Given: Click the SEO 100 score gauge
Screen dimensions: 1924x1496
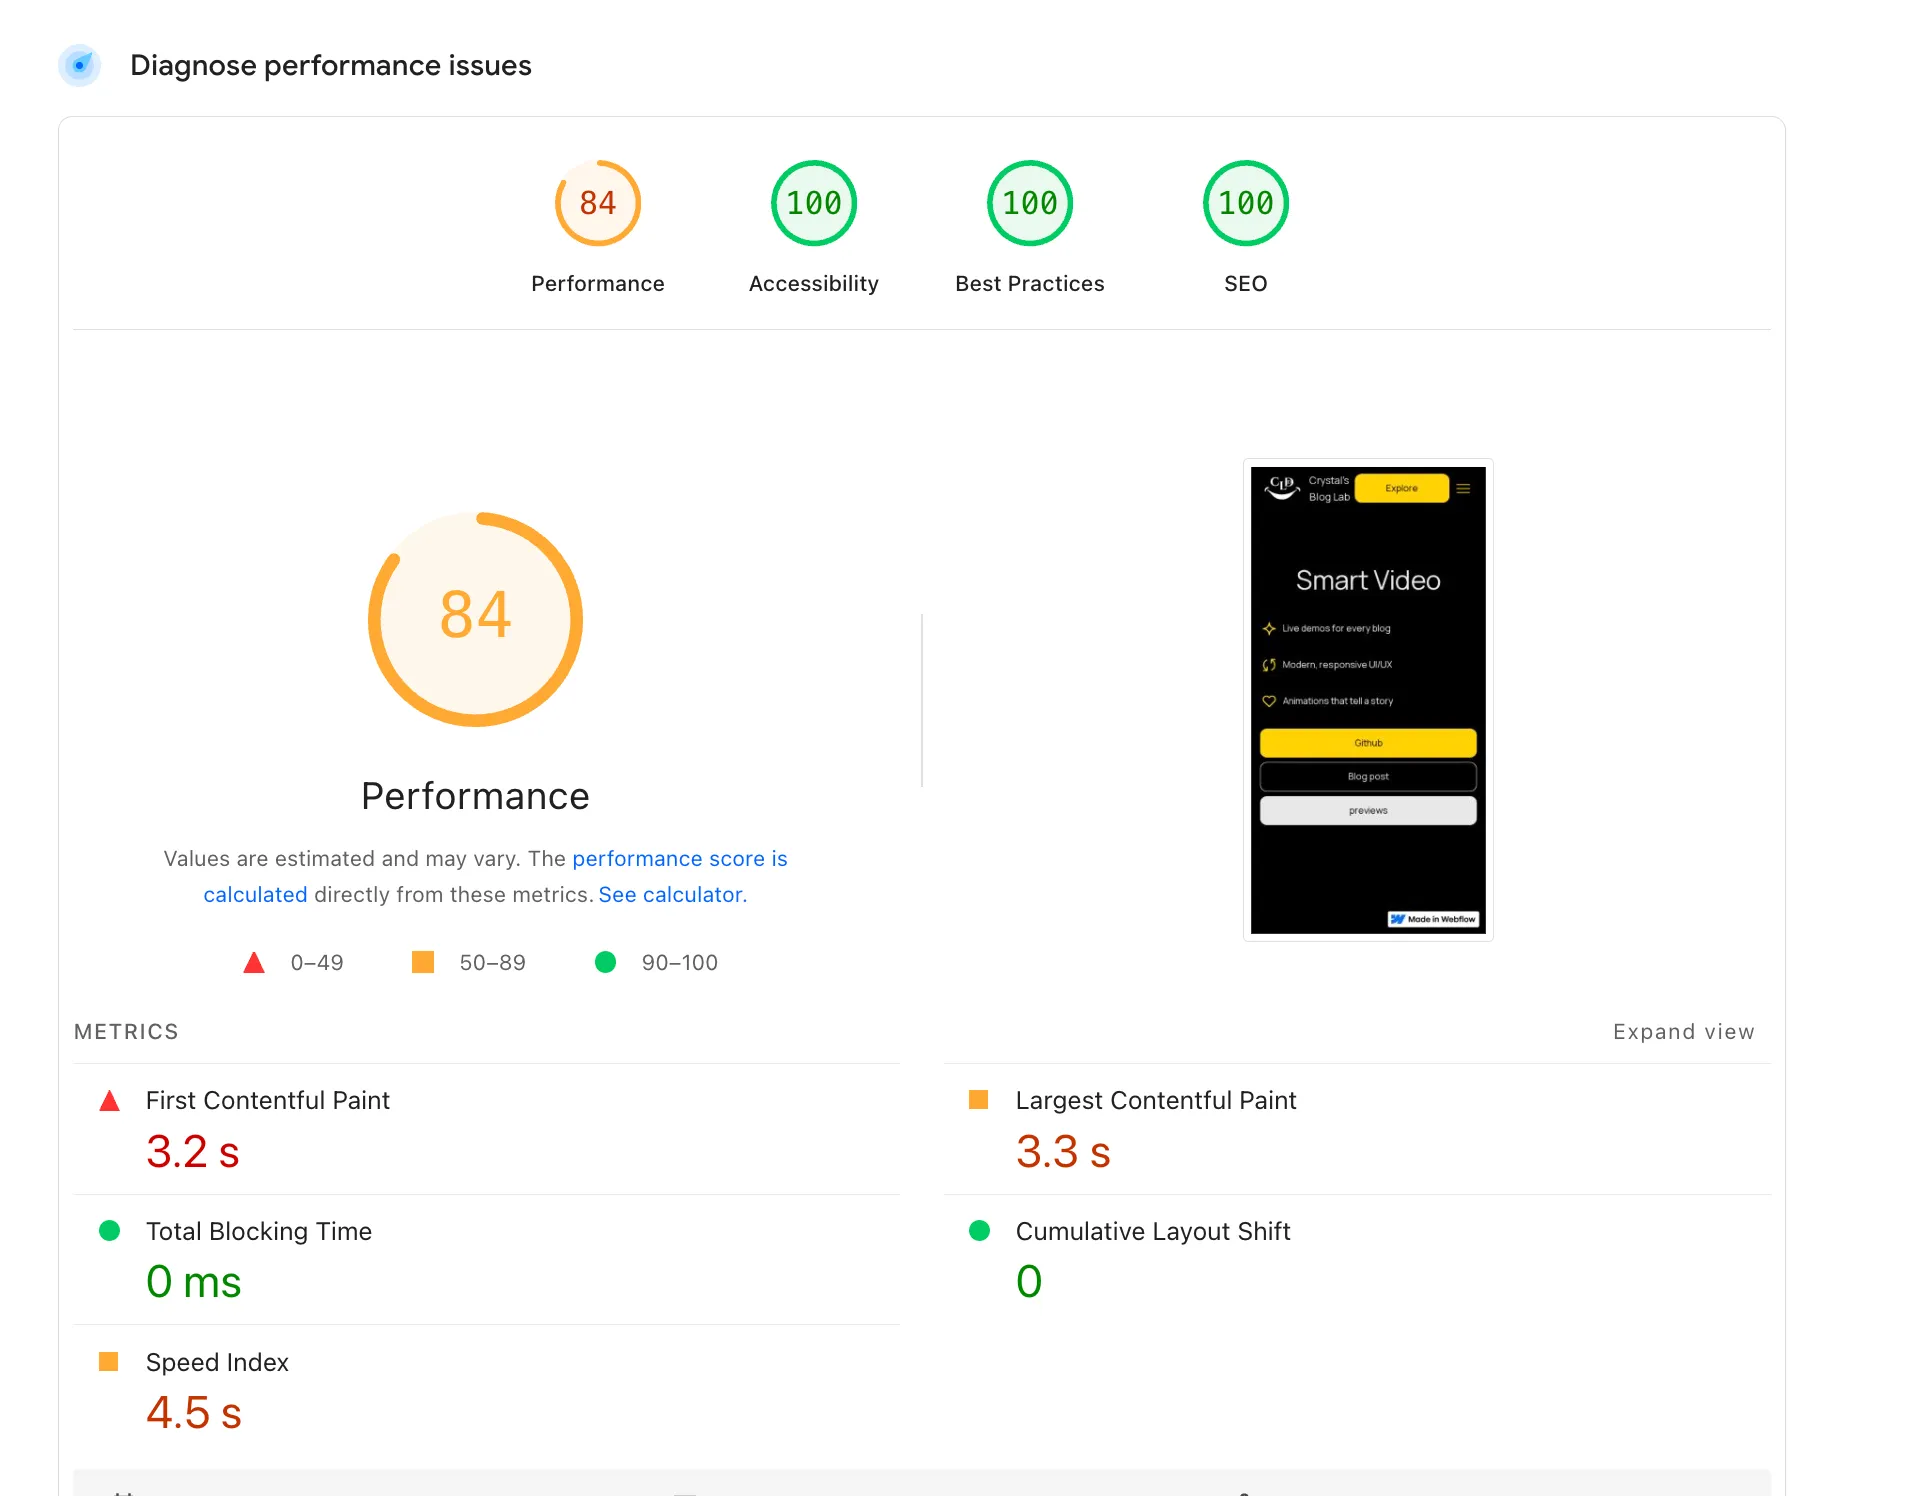Looking at the screenshot, I should [1245, 204].
